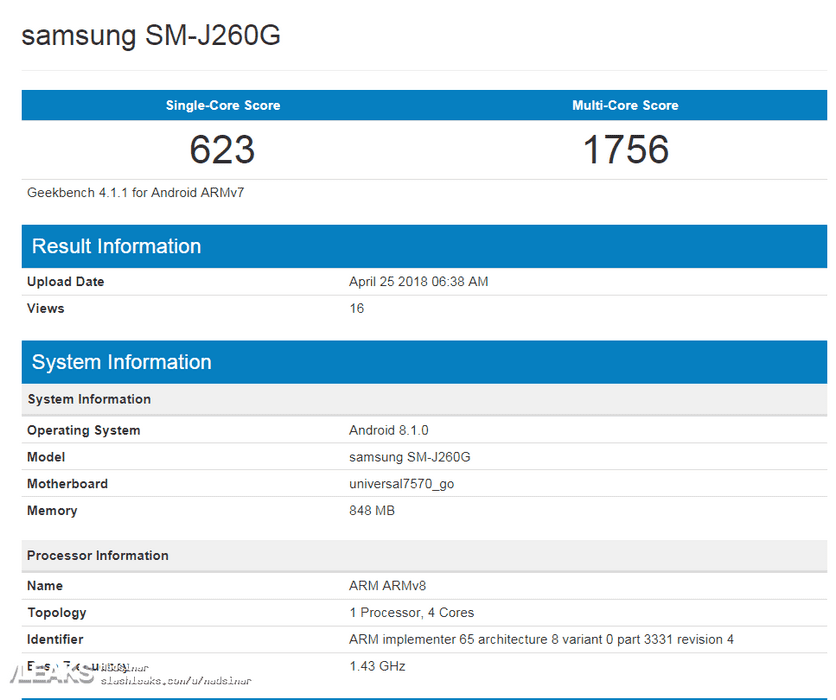The height and width of the screenshot is (700, 836).
Task: Expand the Processor Information subsection
Action: click(x=97, y=555)
